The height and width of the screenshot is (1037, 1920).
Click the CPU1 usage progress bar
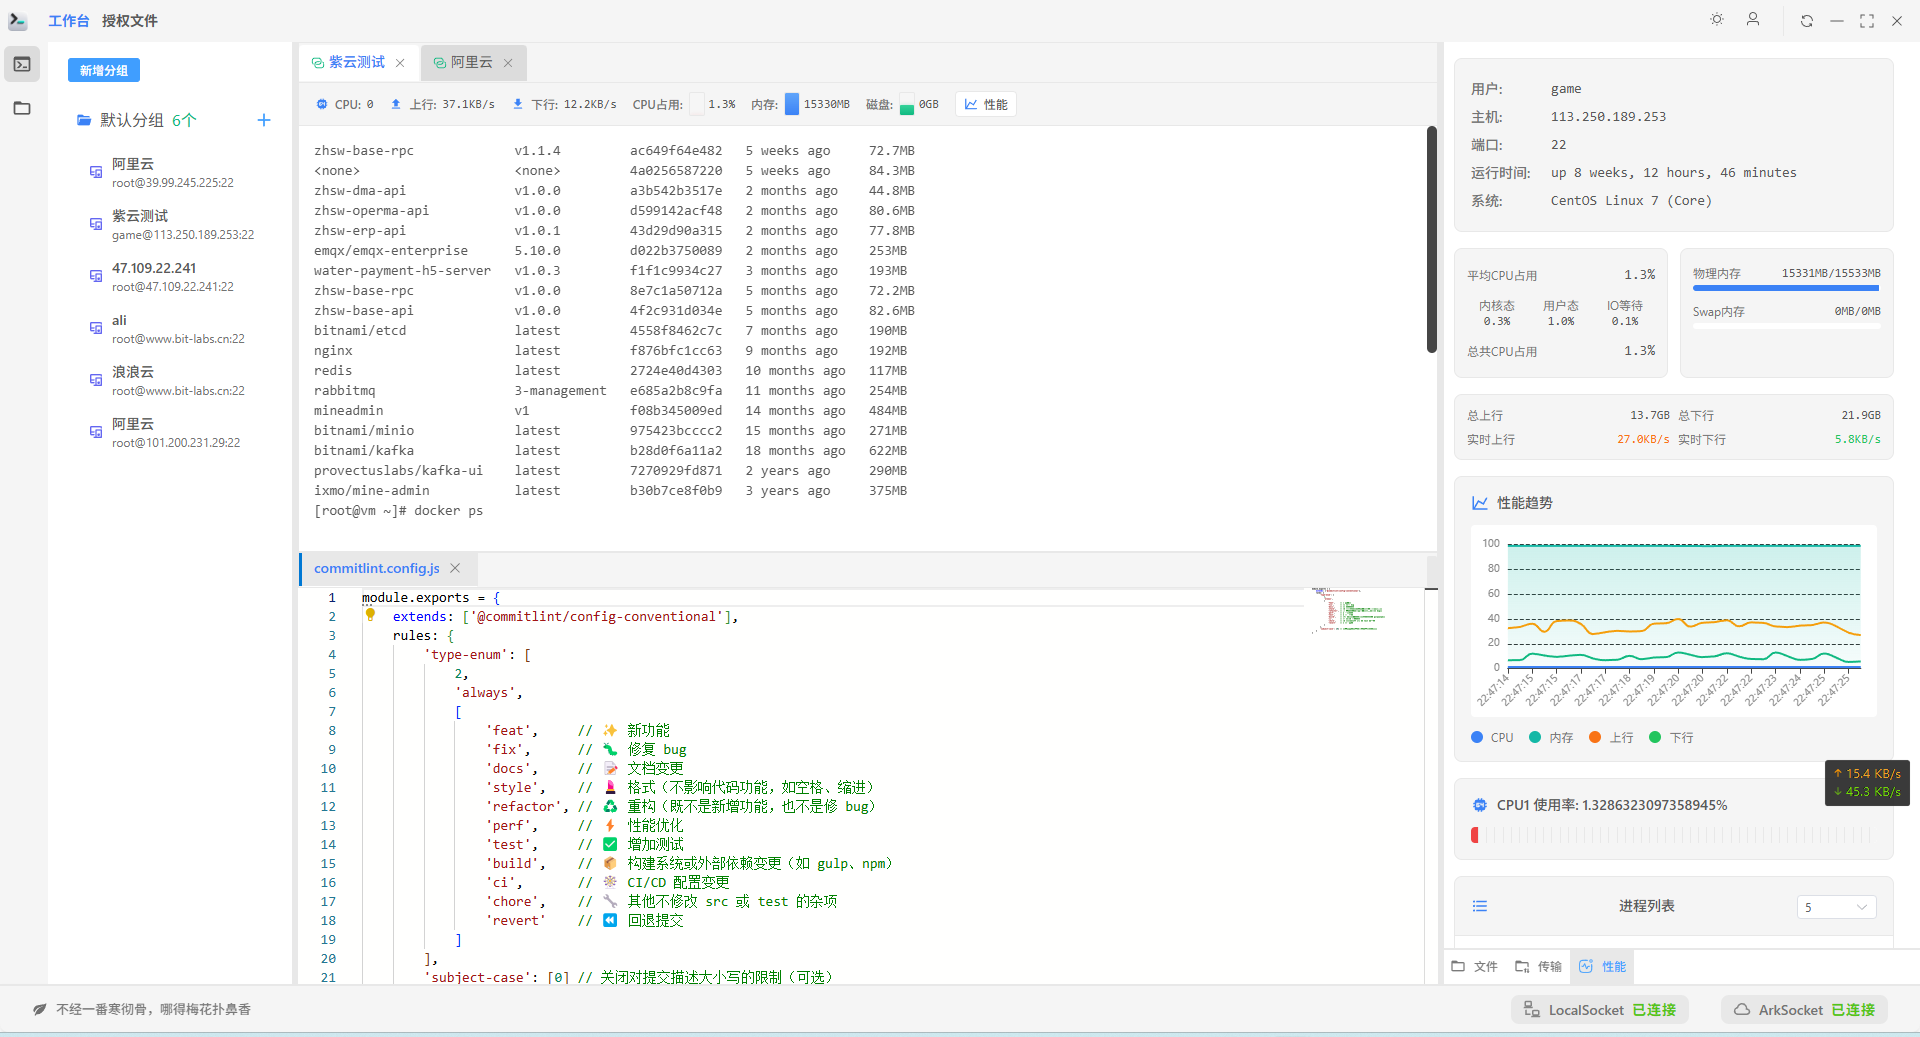pyautogui.click(x=1672, y=835)
